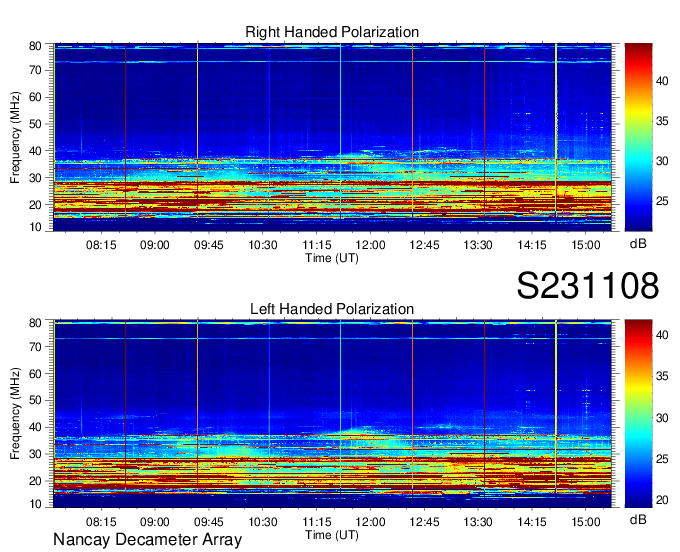Click the 15:00 time tick of Right Handed plot
Screen dimensions: 680x552
pyautogui.click(x=586, y=245)
